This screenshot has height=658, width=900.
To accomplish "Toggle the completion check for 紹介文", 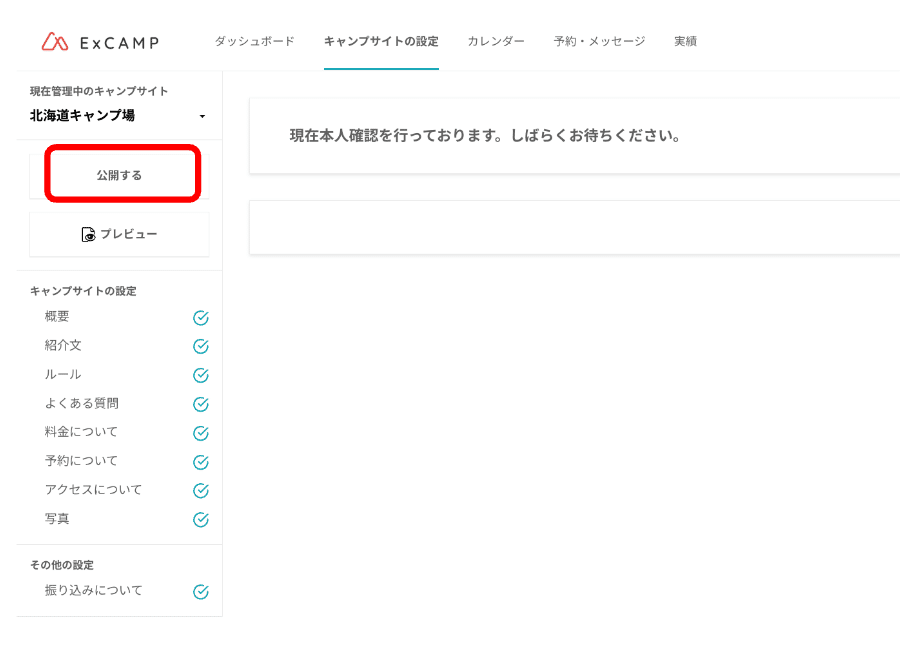I will tap(201, 346).
